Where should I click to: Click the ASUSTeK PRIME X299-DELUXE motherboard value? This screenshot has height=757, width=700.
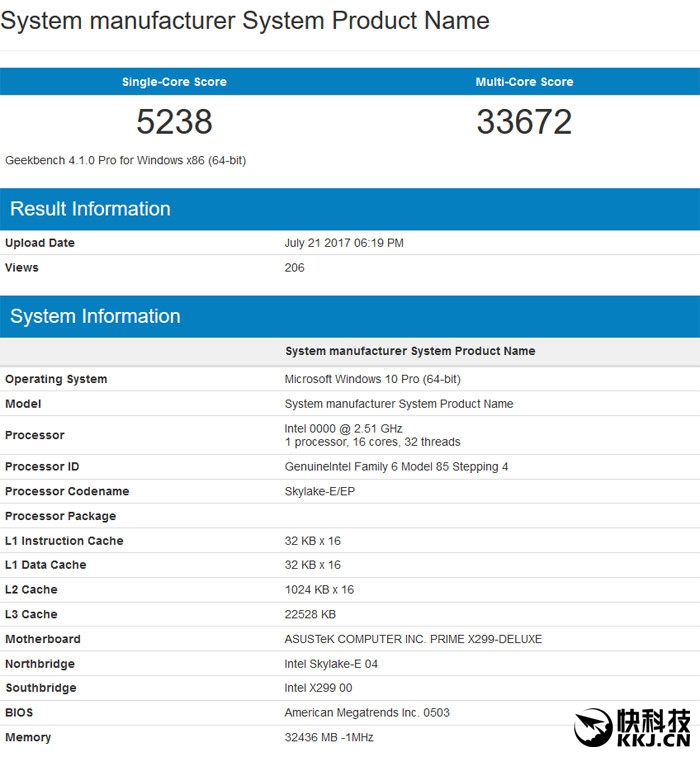click(413, 639)
